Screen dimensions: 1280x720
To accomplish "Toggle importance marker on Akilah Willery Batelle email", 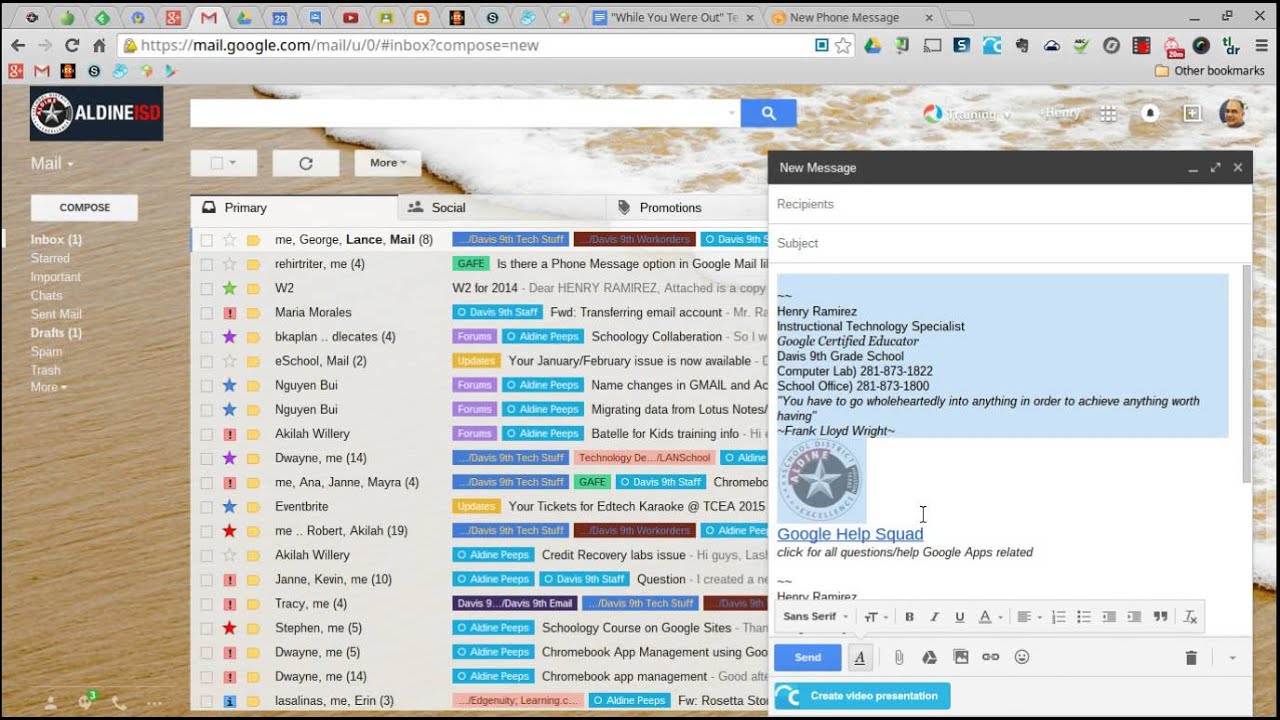I will coord(253,434).
